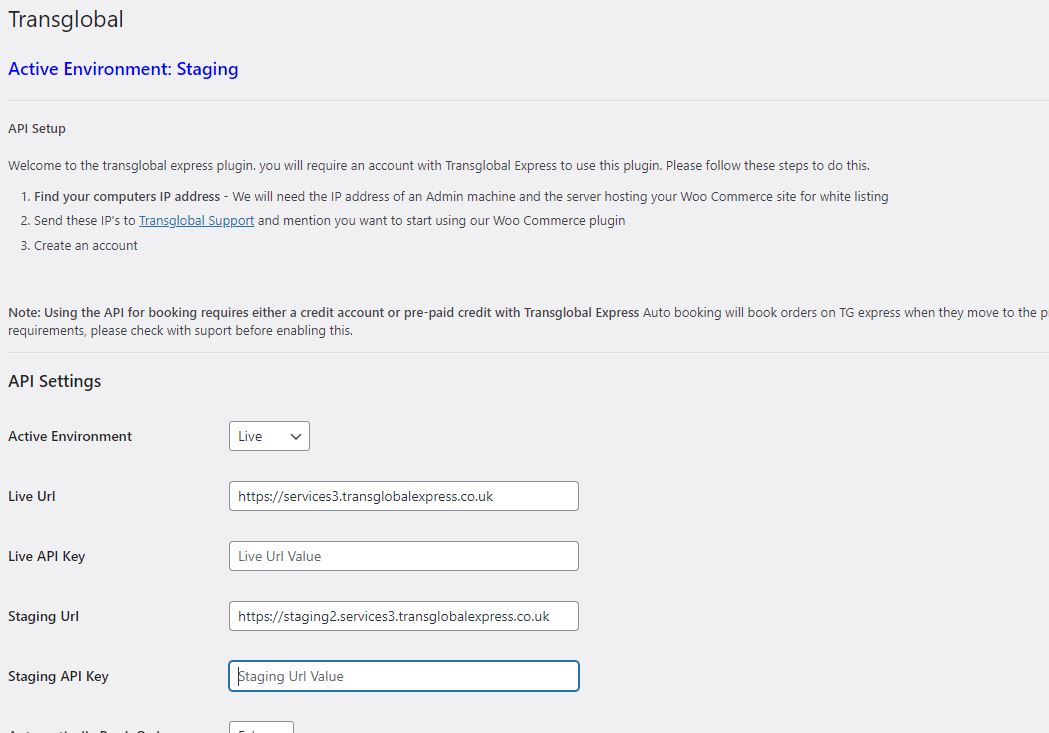Click the Live Url label

tap(31, 496)
